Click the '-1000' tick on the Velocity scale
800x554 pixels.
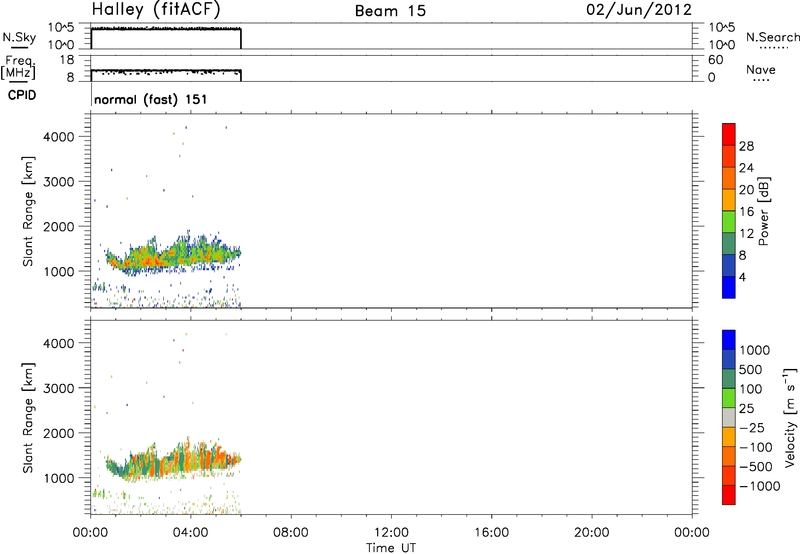point(760,486)
